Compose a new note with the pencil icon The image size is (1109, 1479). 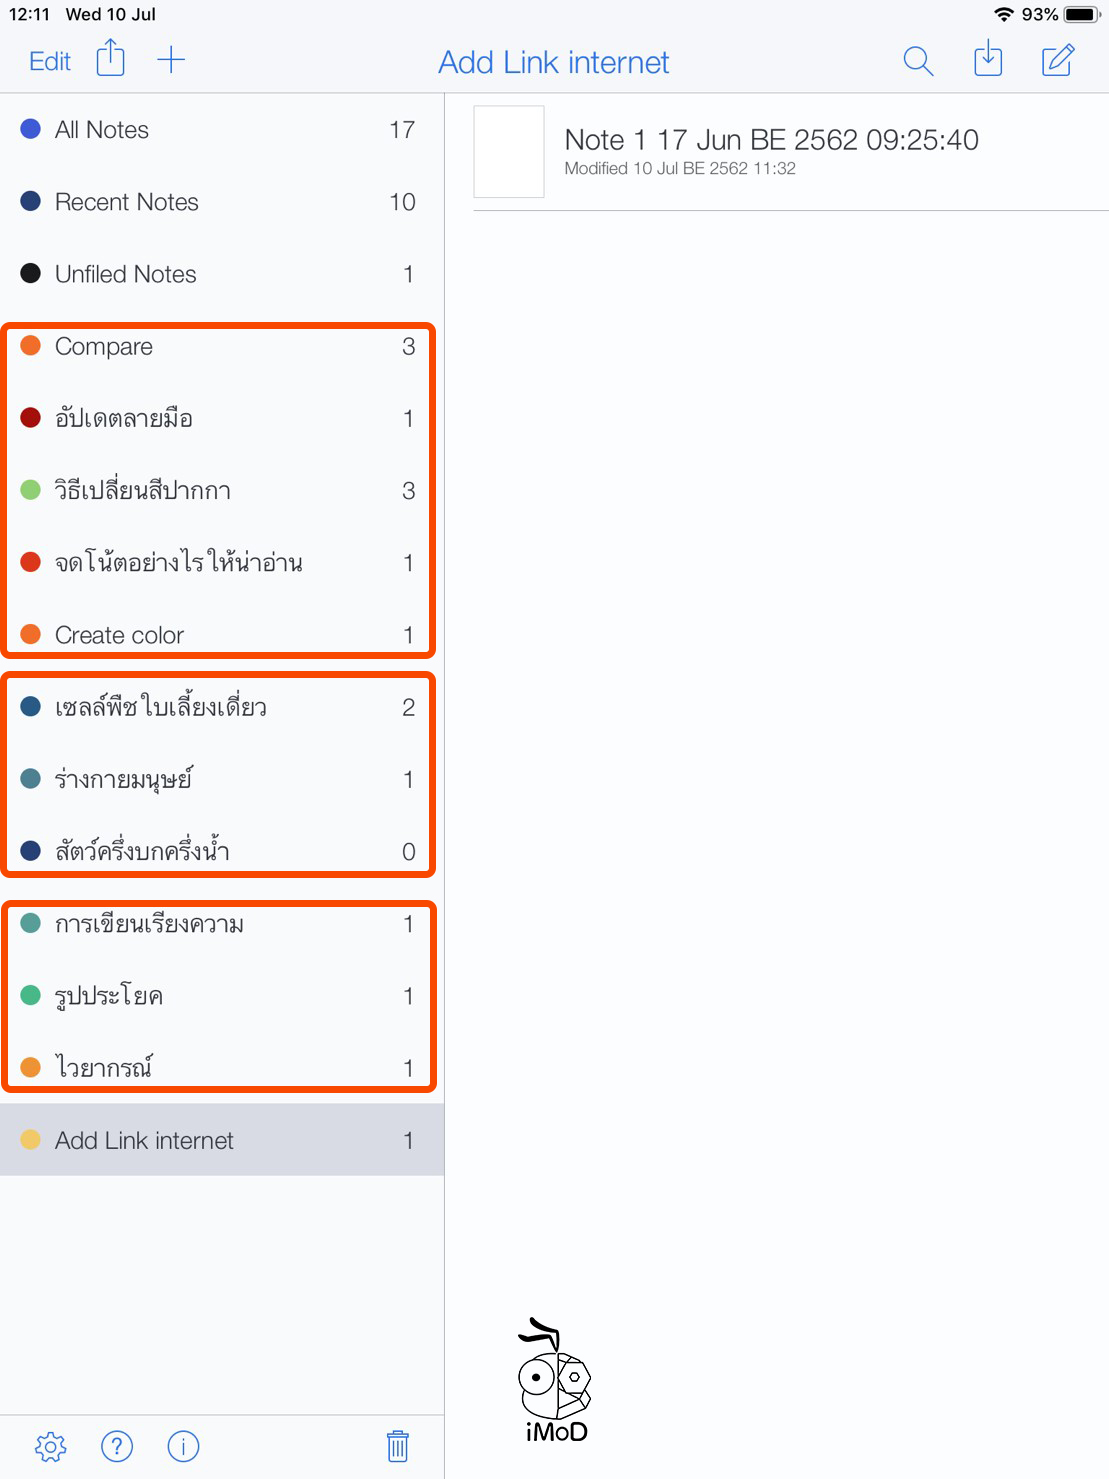click(x=1057, y=60)
